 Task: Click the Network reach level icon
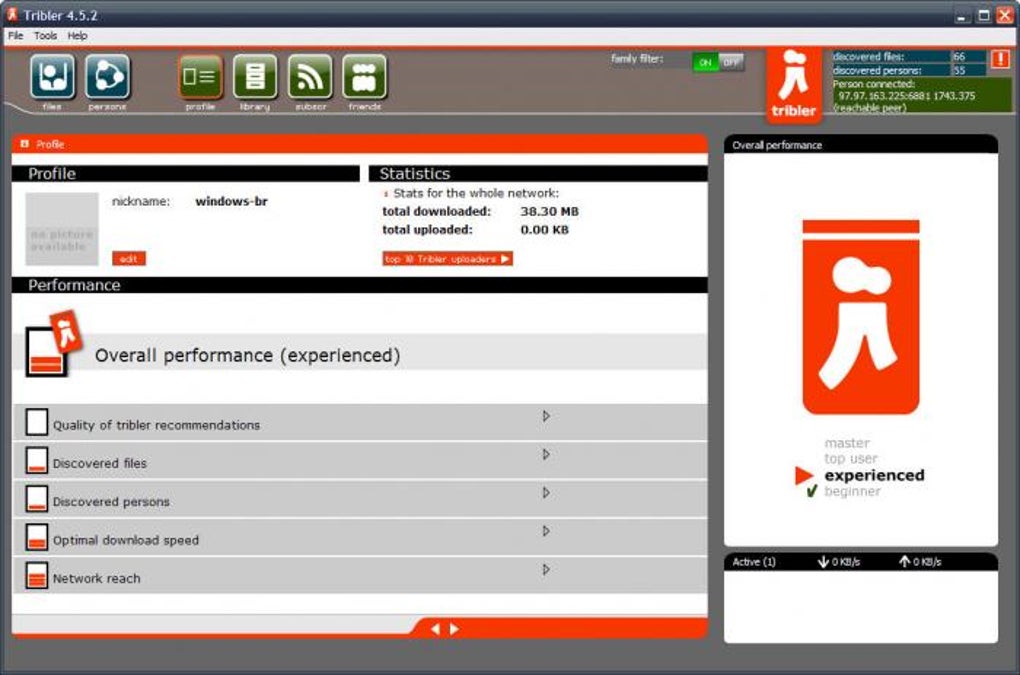pos(36,576)
